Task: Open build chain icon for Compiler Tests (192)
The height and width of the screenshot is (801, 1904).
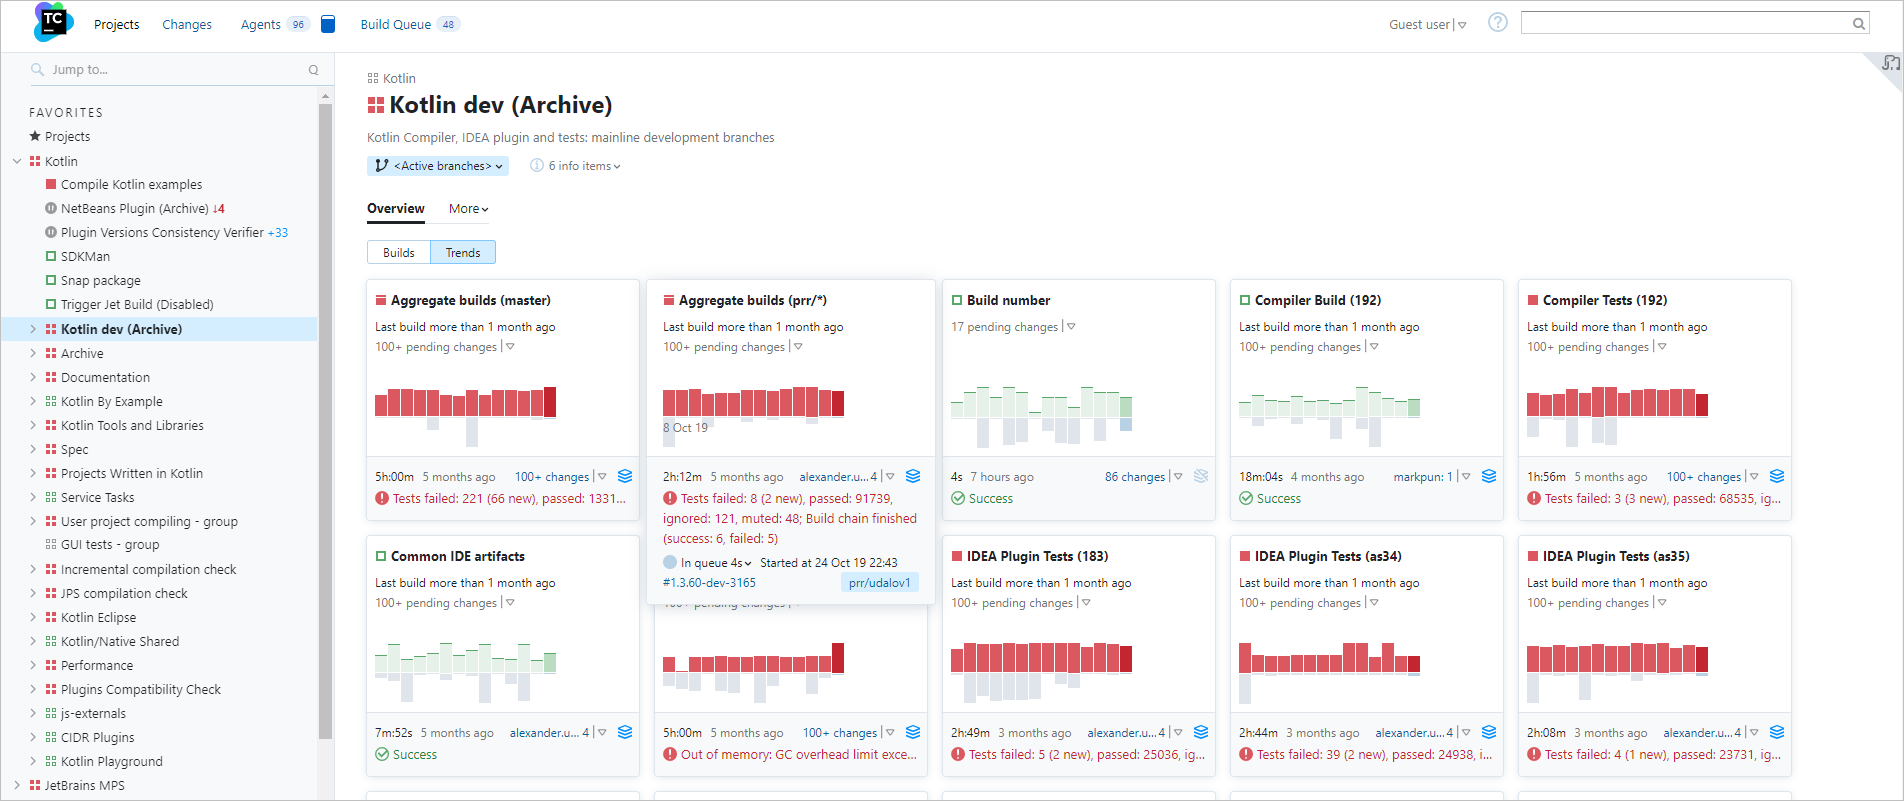Action: click(1777, 476)
